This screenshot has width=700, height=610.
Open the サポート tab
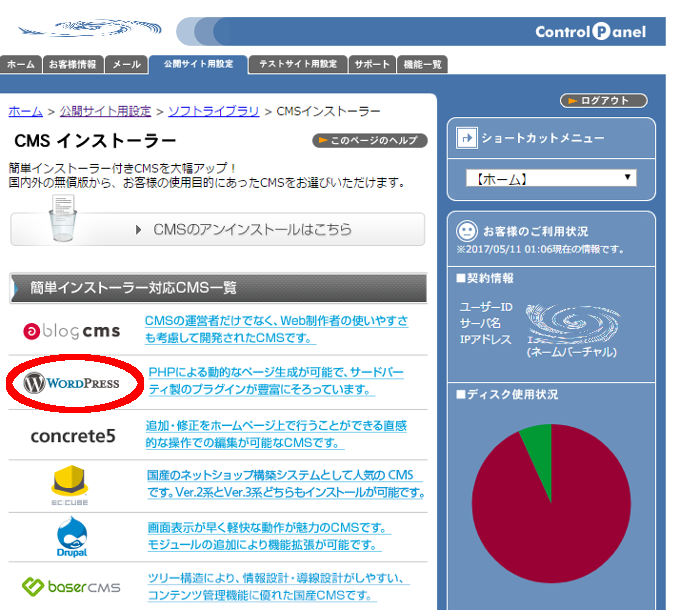[372, 64]
